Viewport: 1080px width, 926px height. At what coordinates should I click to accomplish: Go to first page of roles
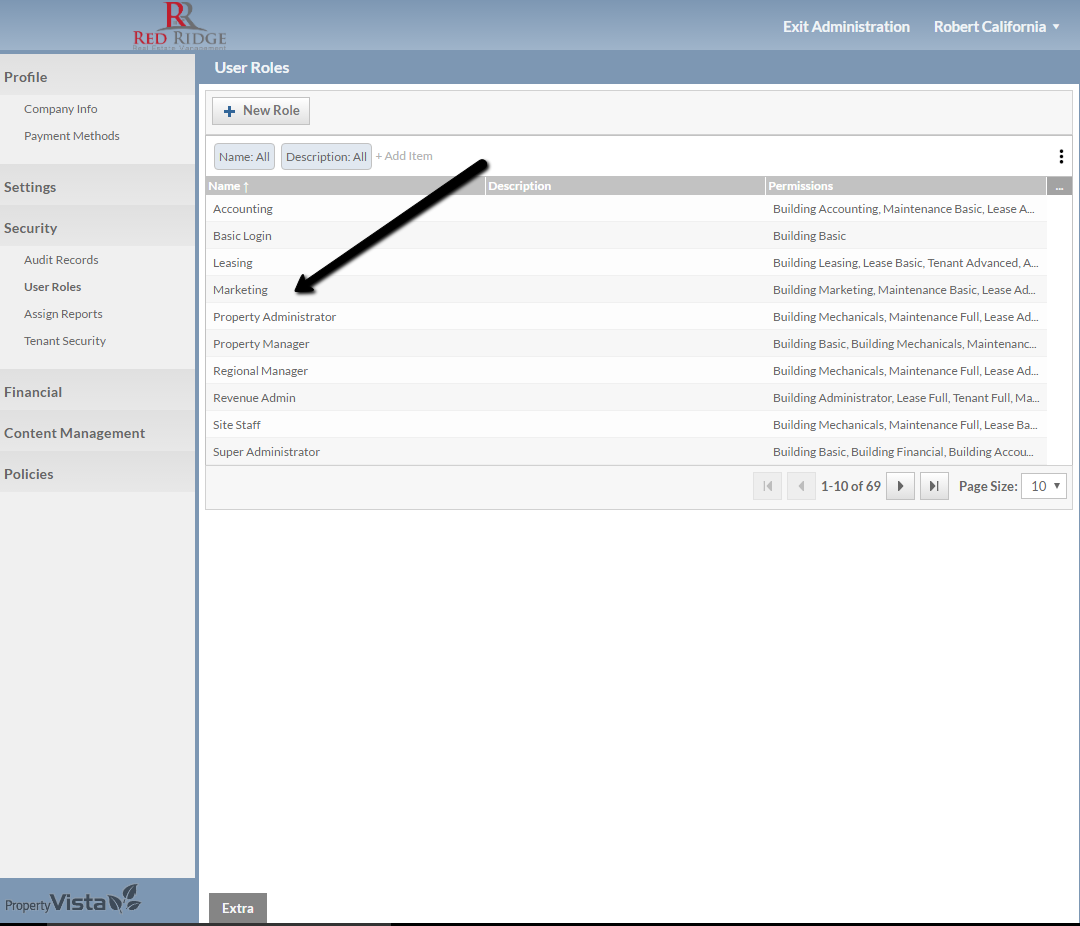point(767,486)
